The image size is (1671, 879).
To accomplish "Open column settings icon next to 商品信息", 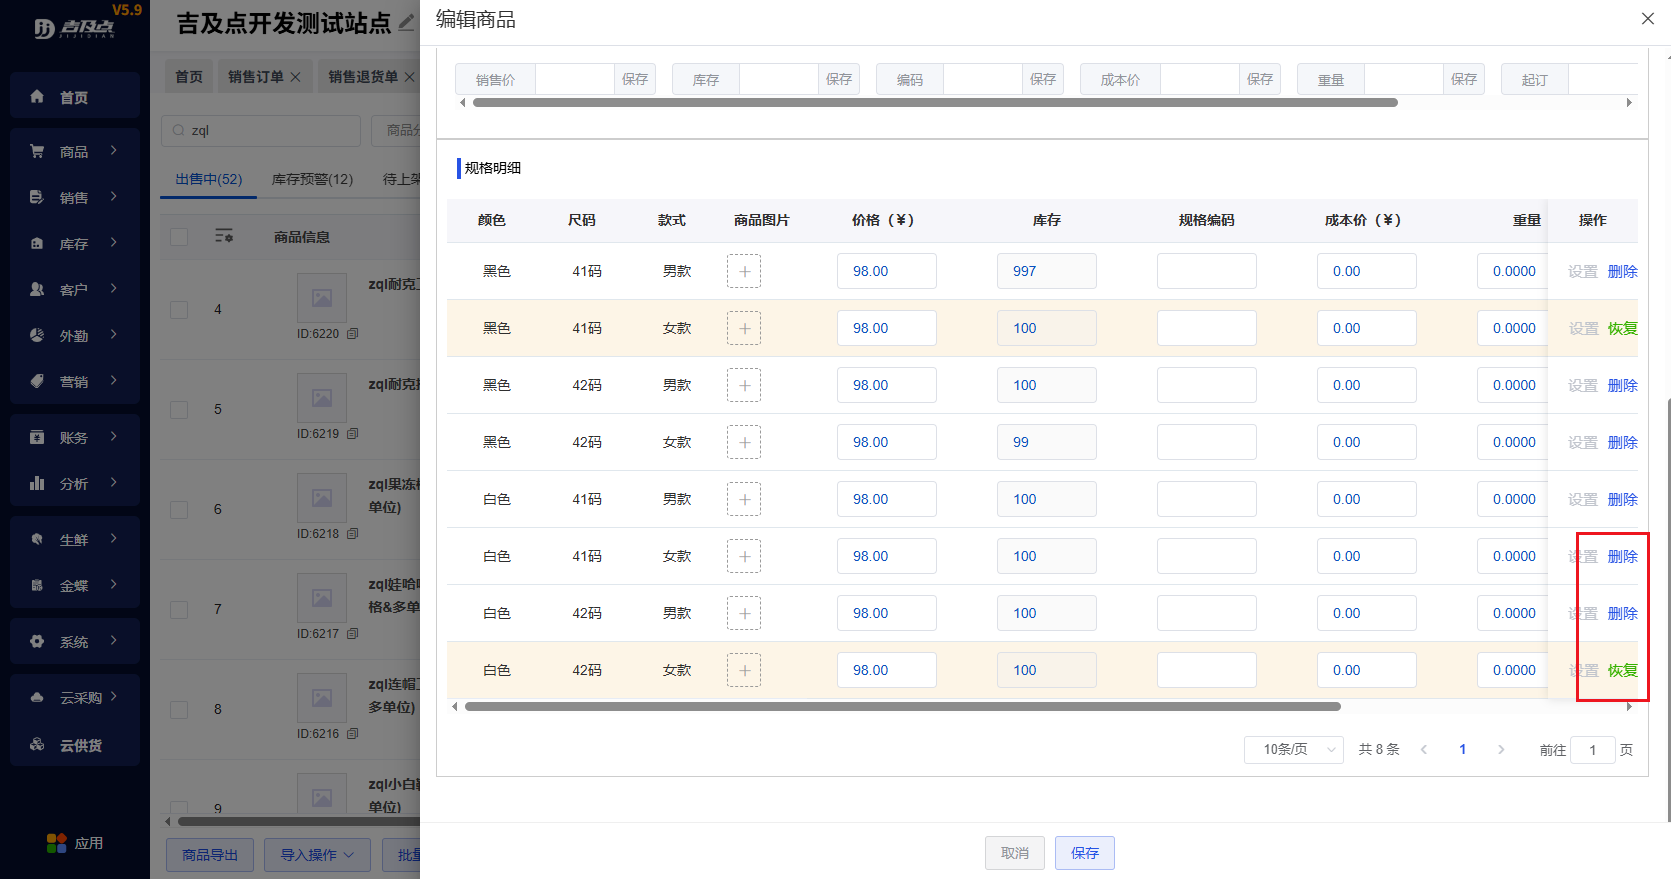I will pos(224,236).
